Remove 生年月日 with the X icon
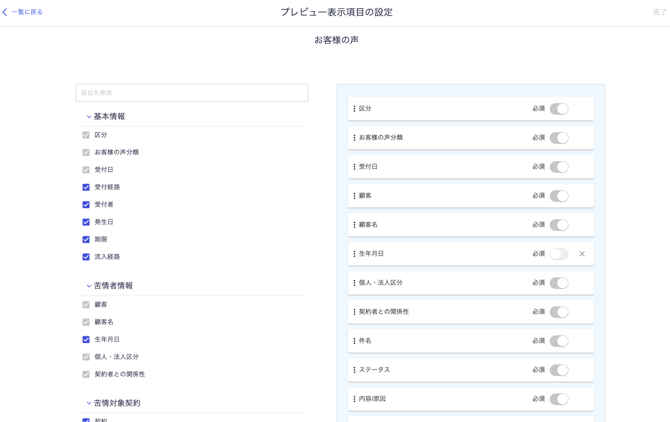 coord(582,254)
